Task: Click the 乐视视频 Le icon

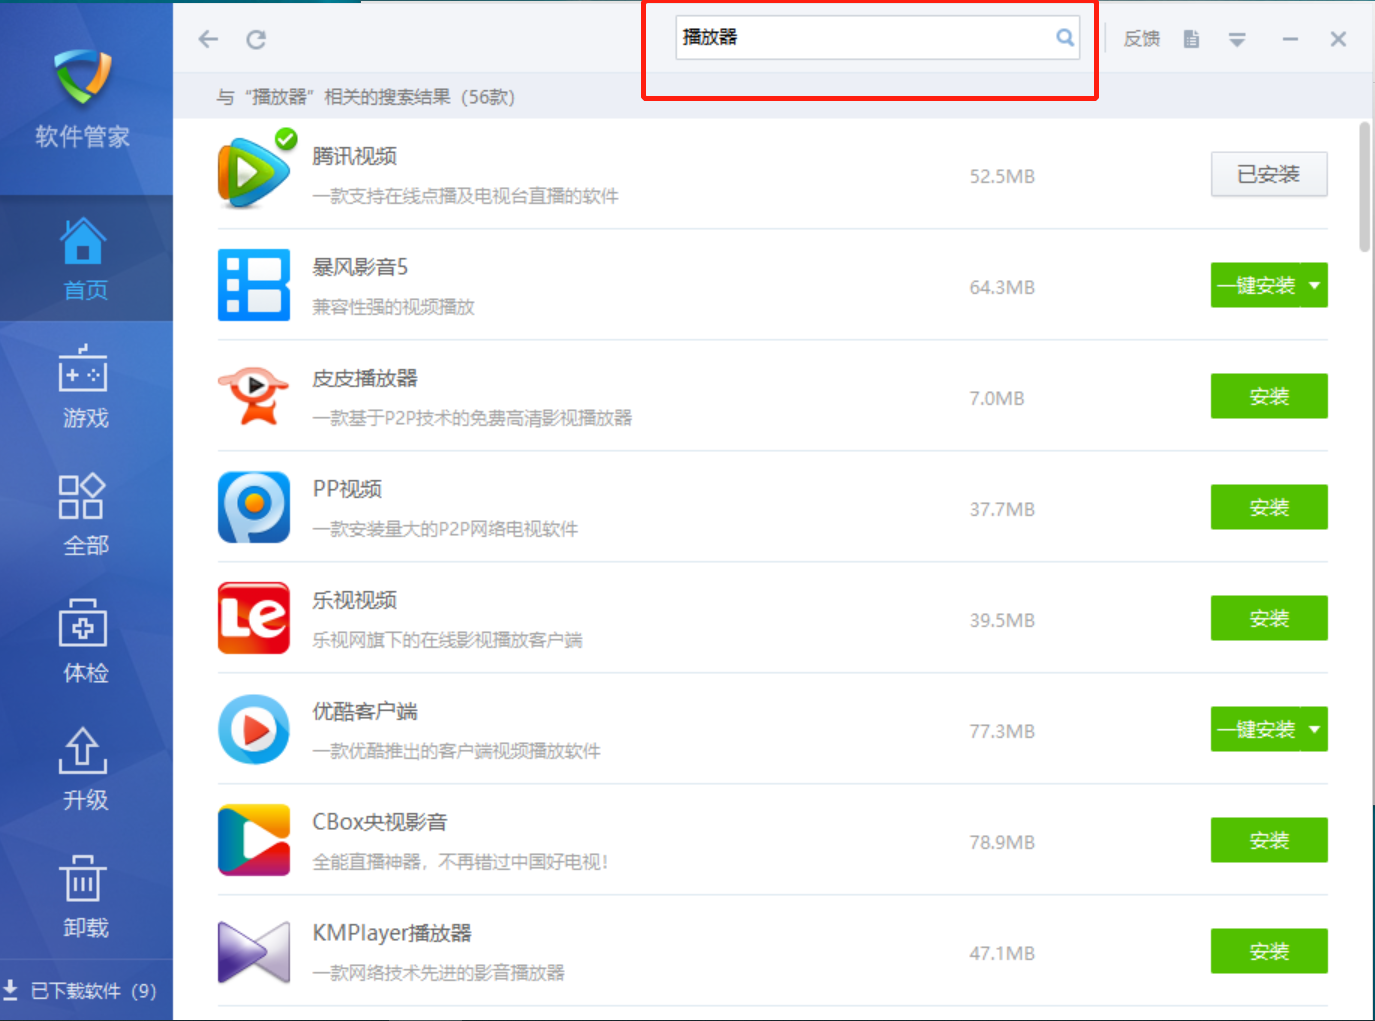Action: (x=254, y=618)
